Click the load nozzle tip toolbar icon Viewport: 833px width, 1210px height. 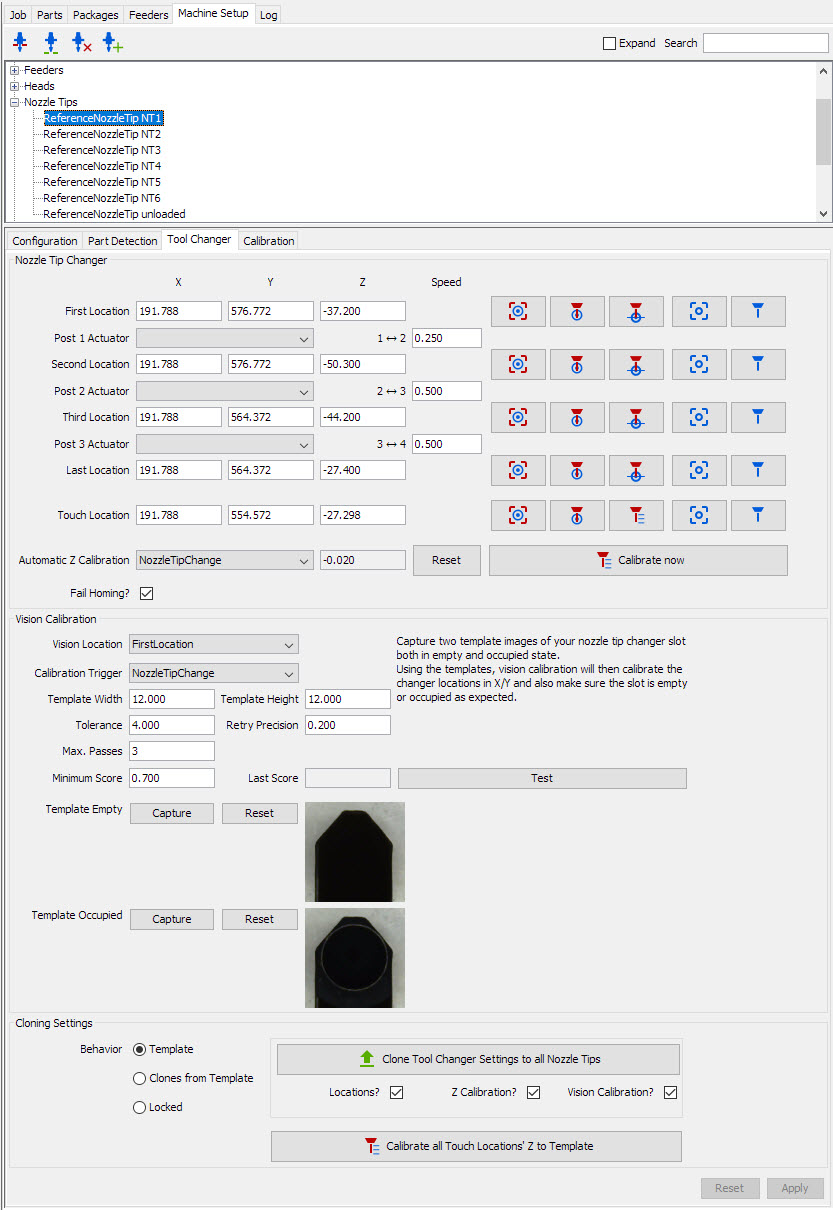click(x=50, y=42)
